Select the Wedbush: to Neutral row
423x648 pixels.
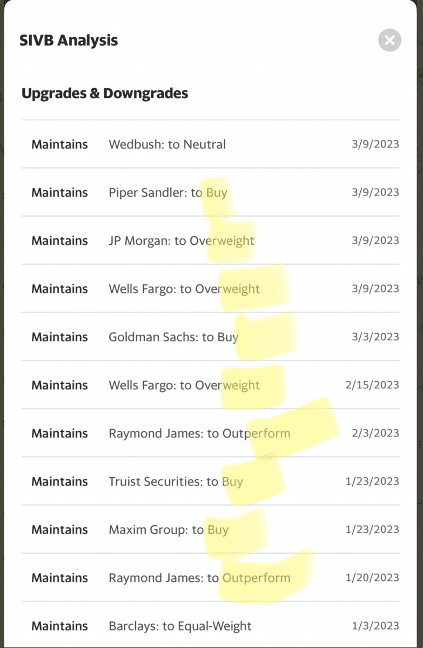click(x=210, y=144)
